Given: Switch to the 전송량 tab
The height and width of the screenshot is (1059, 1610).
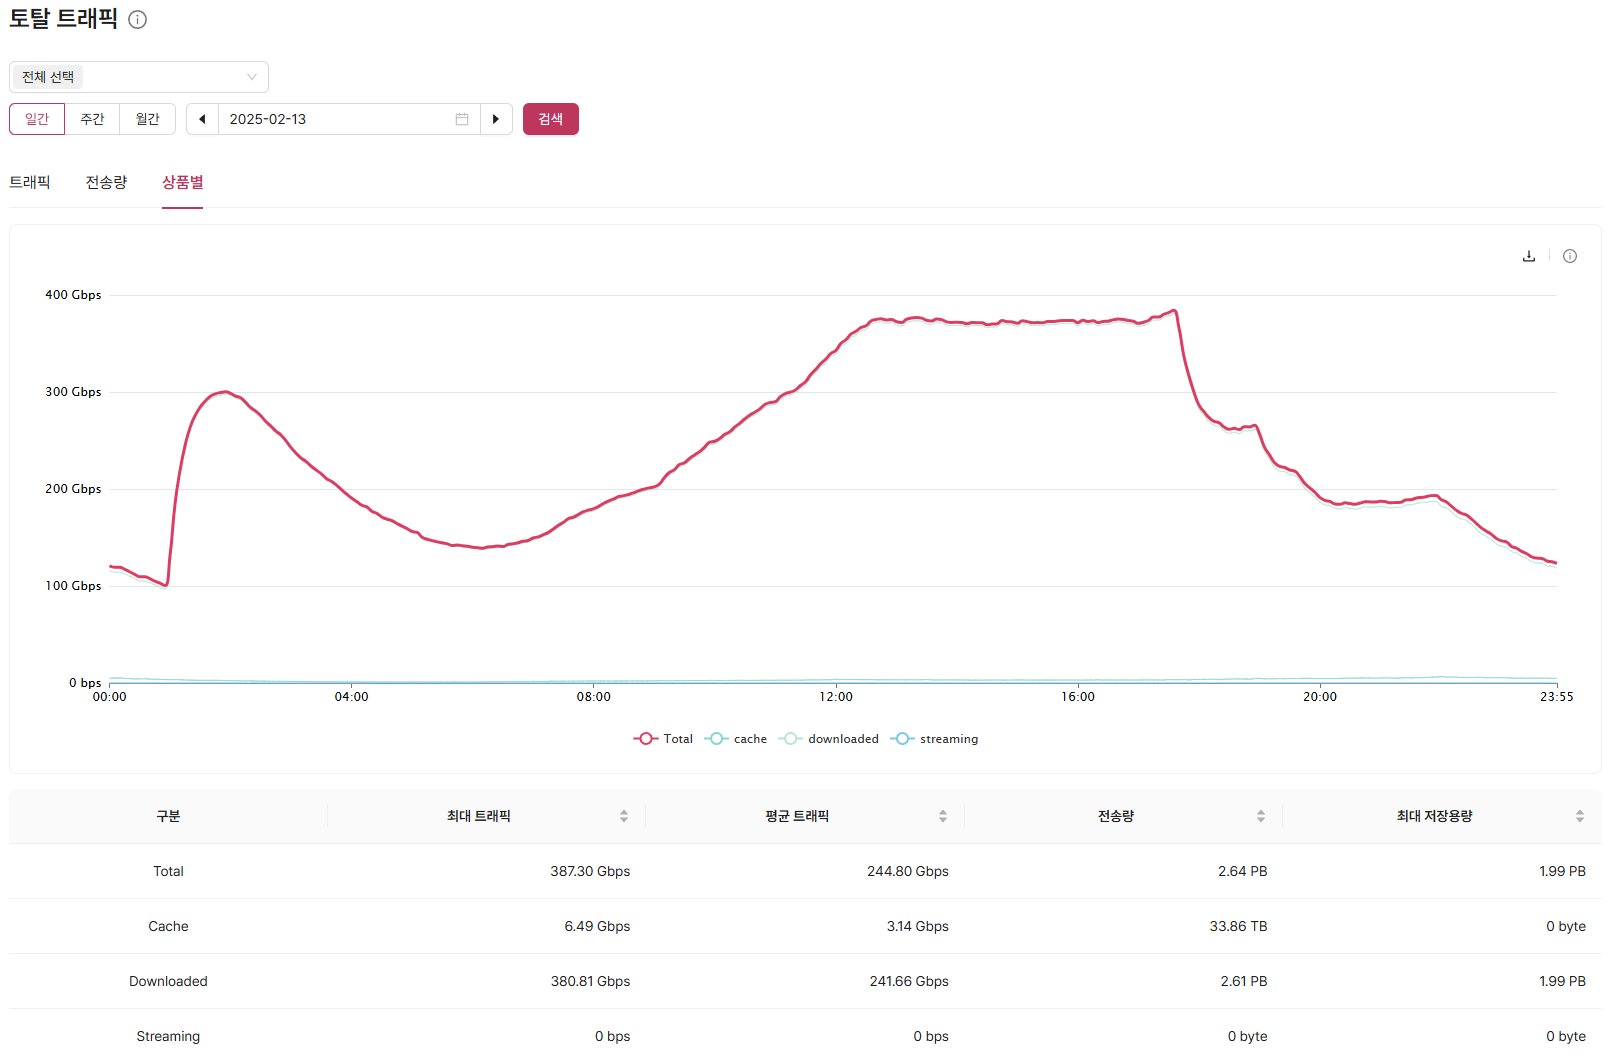Looking at the screenshot, I should point(106,182).
